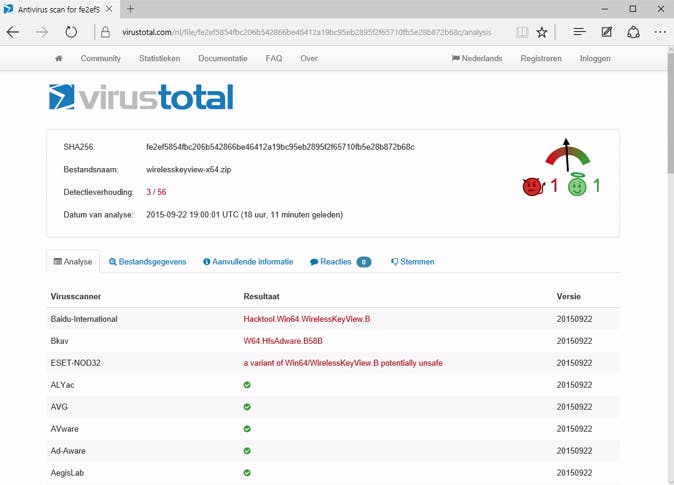Image resolution: width=674 pixels, height=485 pixels.
Task: Go back with the browser back arrow
Action: click(x=13, y=32)
